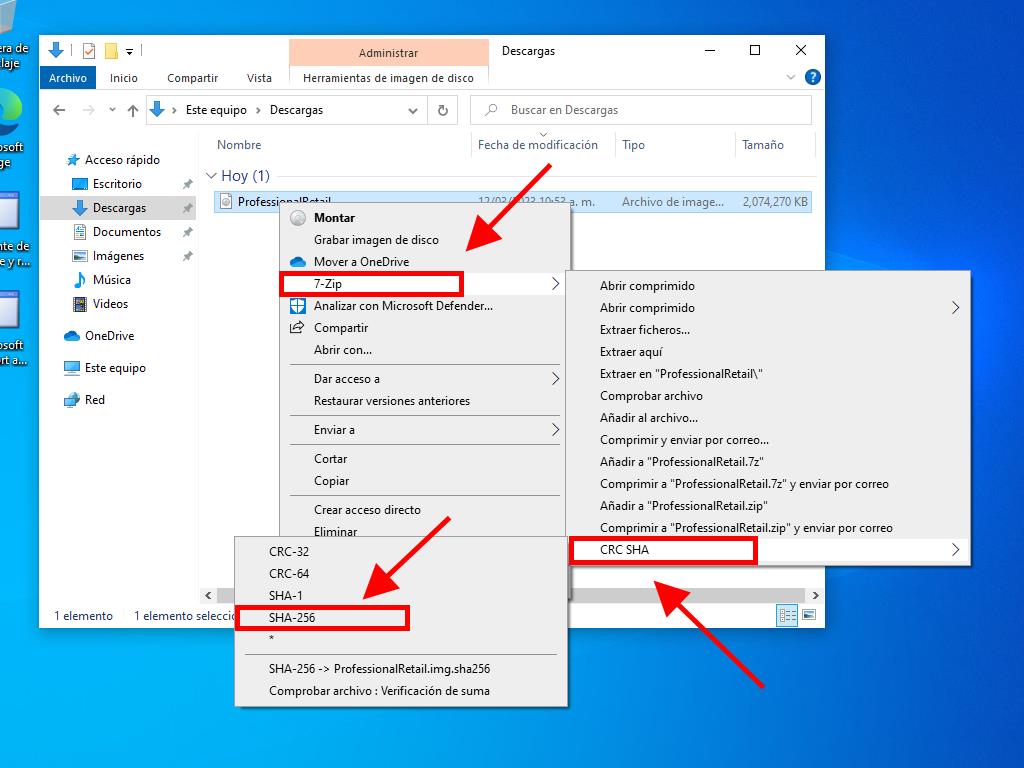Collapse the Hoy group chevron
This screenshot has width=1024, height=768.
click(x=211, y=176)
